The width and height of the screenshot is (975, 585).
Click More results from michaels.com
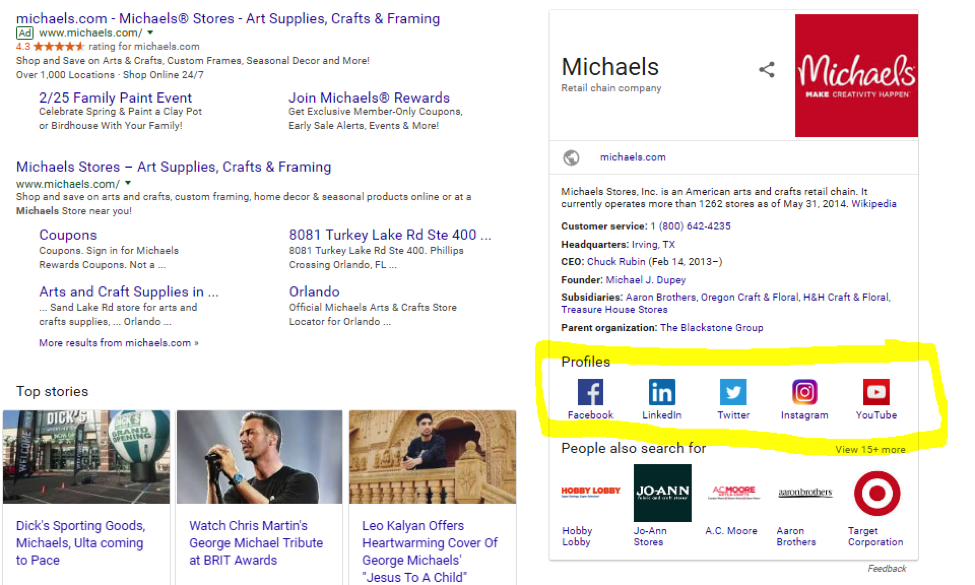pos(119,343)
